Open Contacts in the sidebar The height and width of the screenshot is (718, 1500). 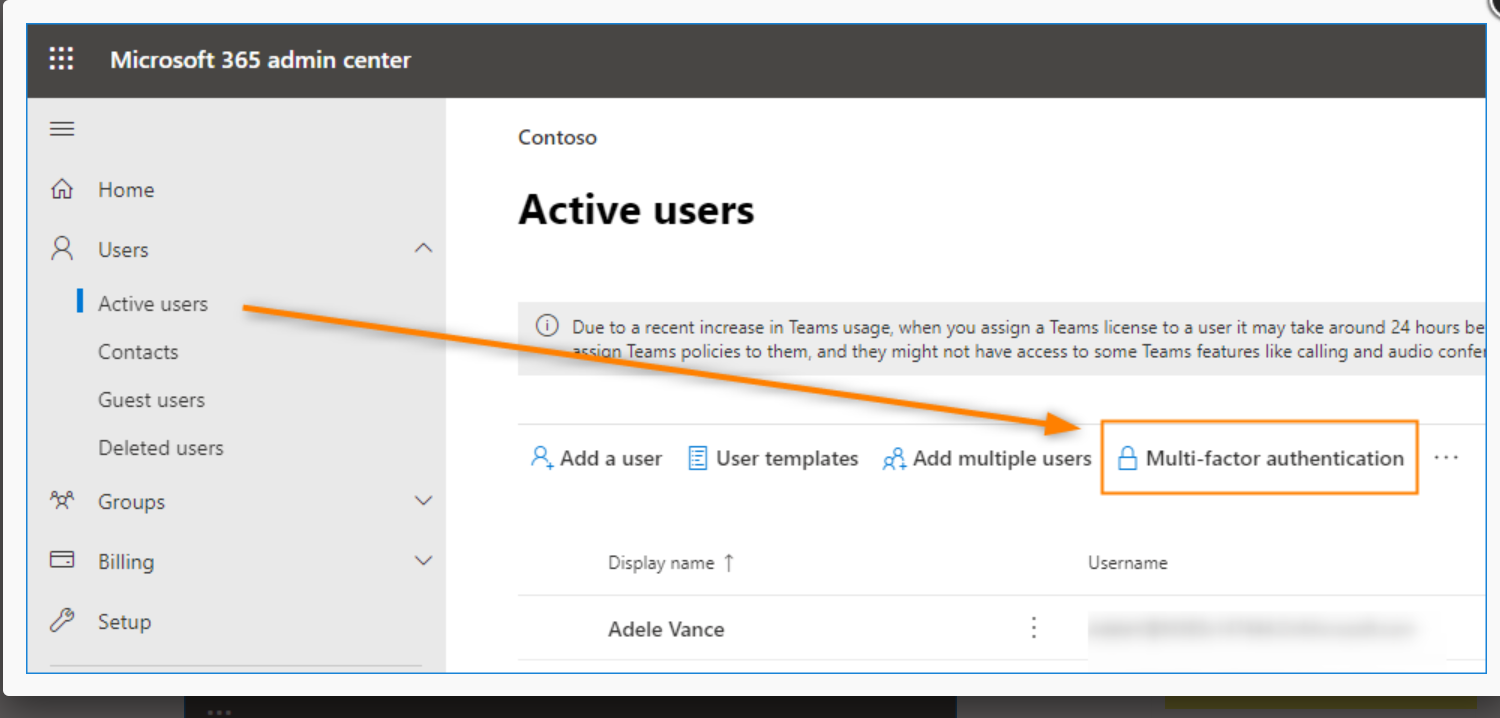pos(138,352)
